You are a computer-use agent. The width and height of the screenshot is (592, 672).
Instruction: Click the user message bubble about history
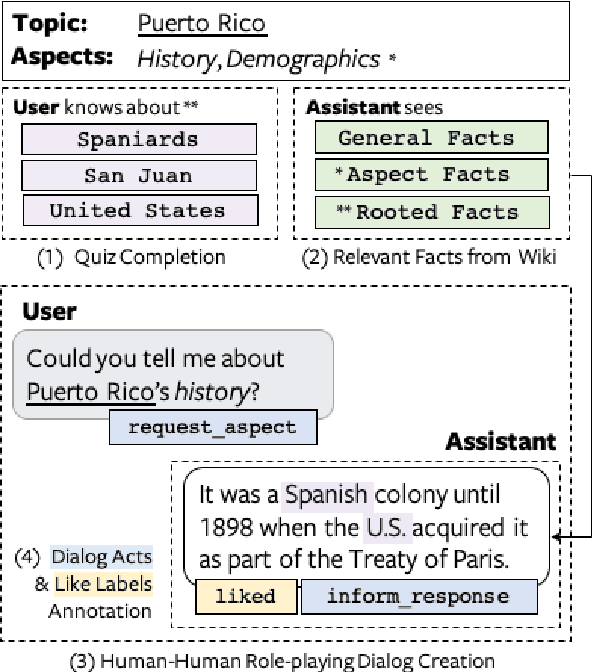(x=173, y=374)
